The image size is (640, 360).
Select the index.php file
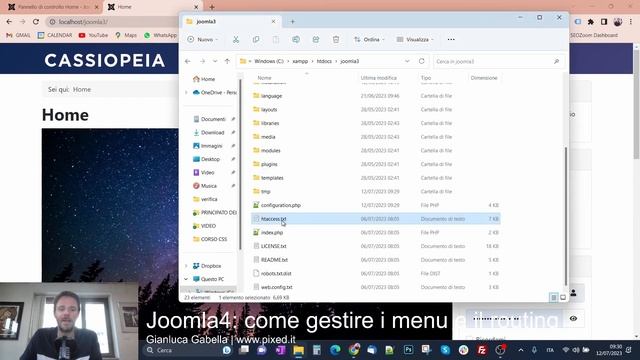376,233
